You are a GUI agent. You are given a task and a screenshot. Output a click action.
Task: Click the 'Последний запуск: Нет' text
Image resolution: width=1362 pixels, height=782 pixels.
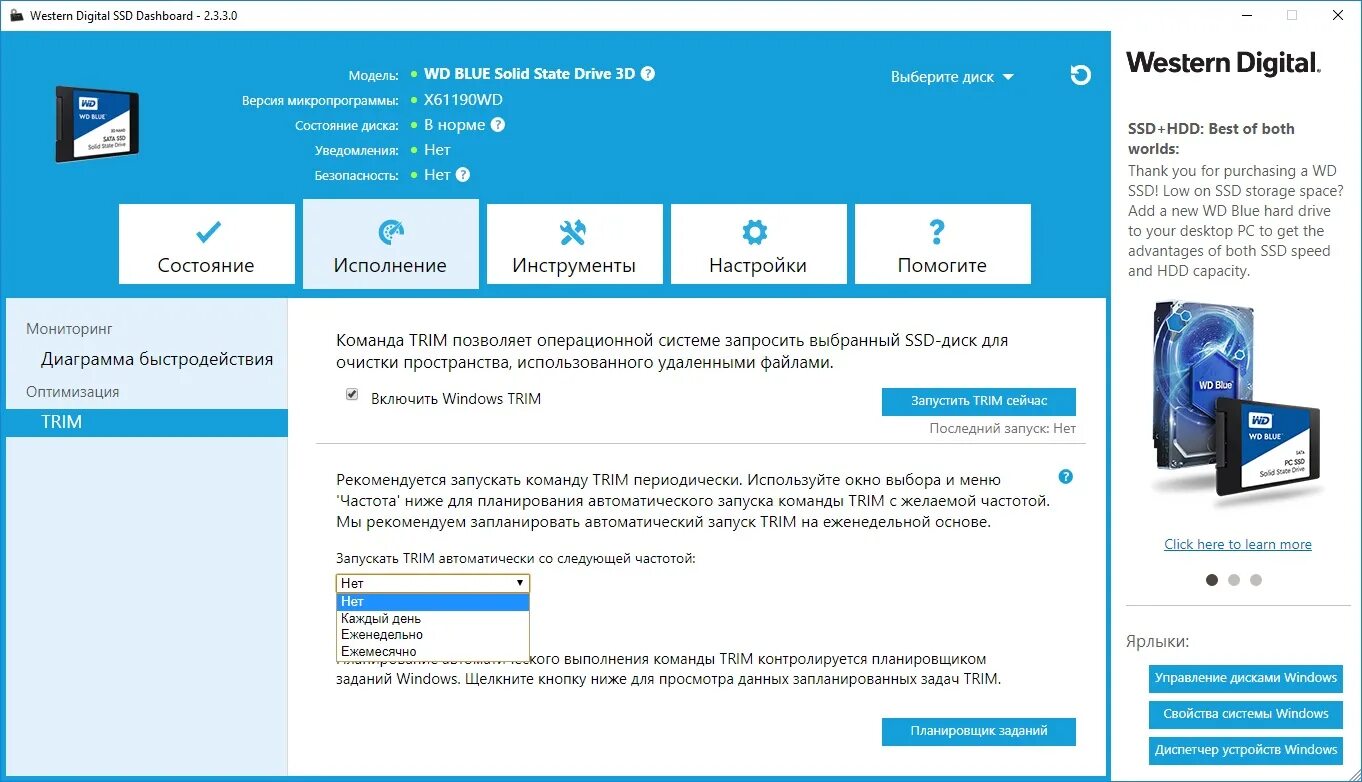(x=1003, y=428)
